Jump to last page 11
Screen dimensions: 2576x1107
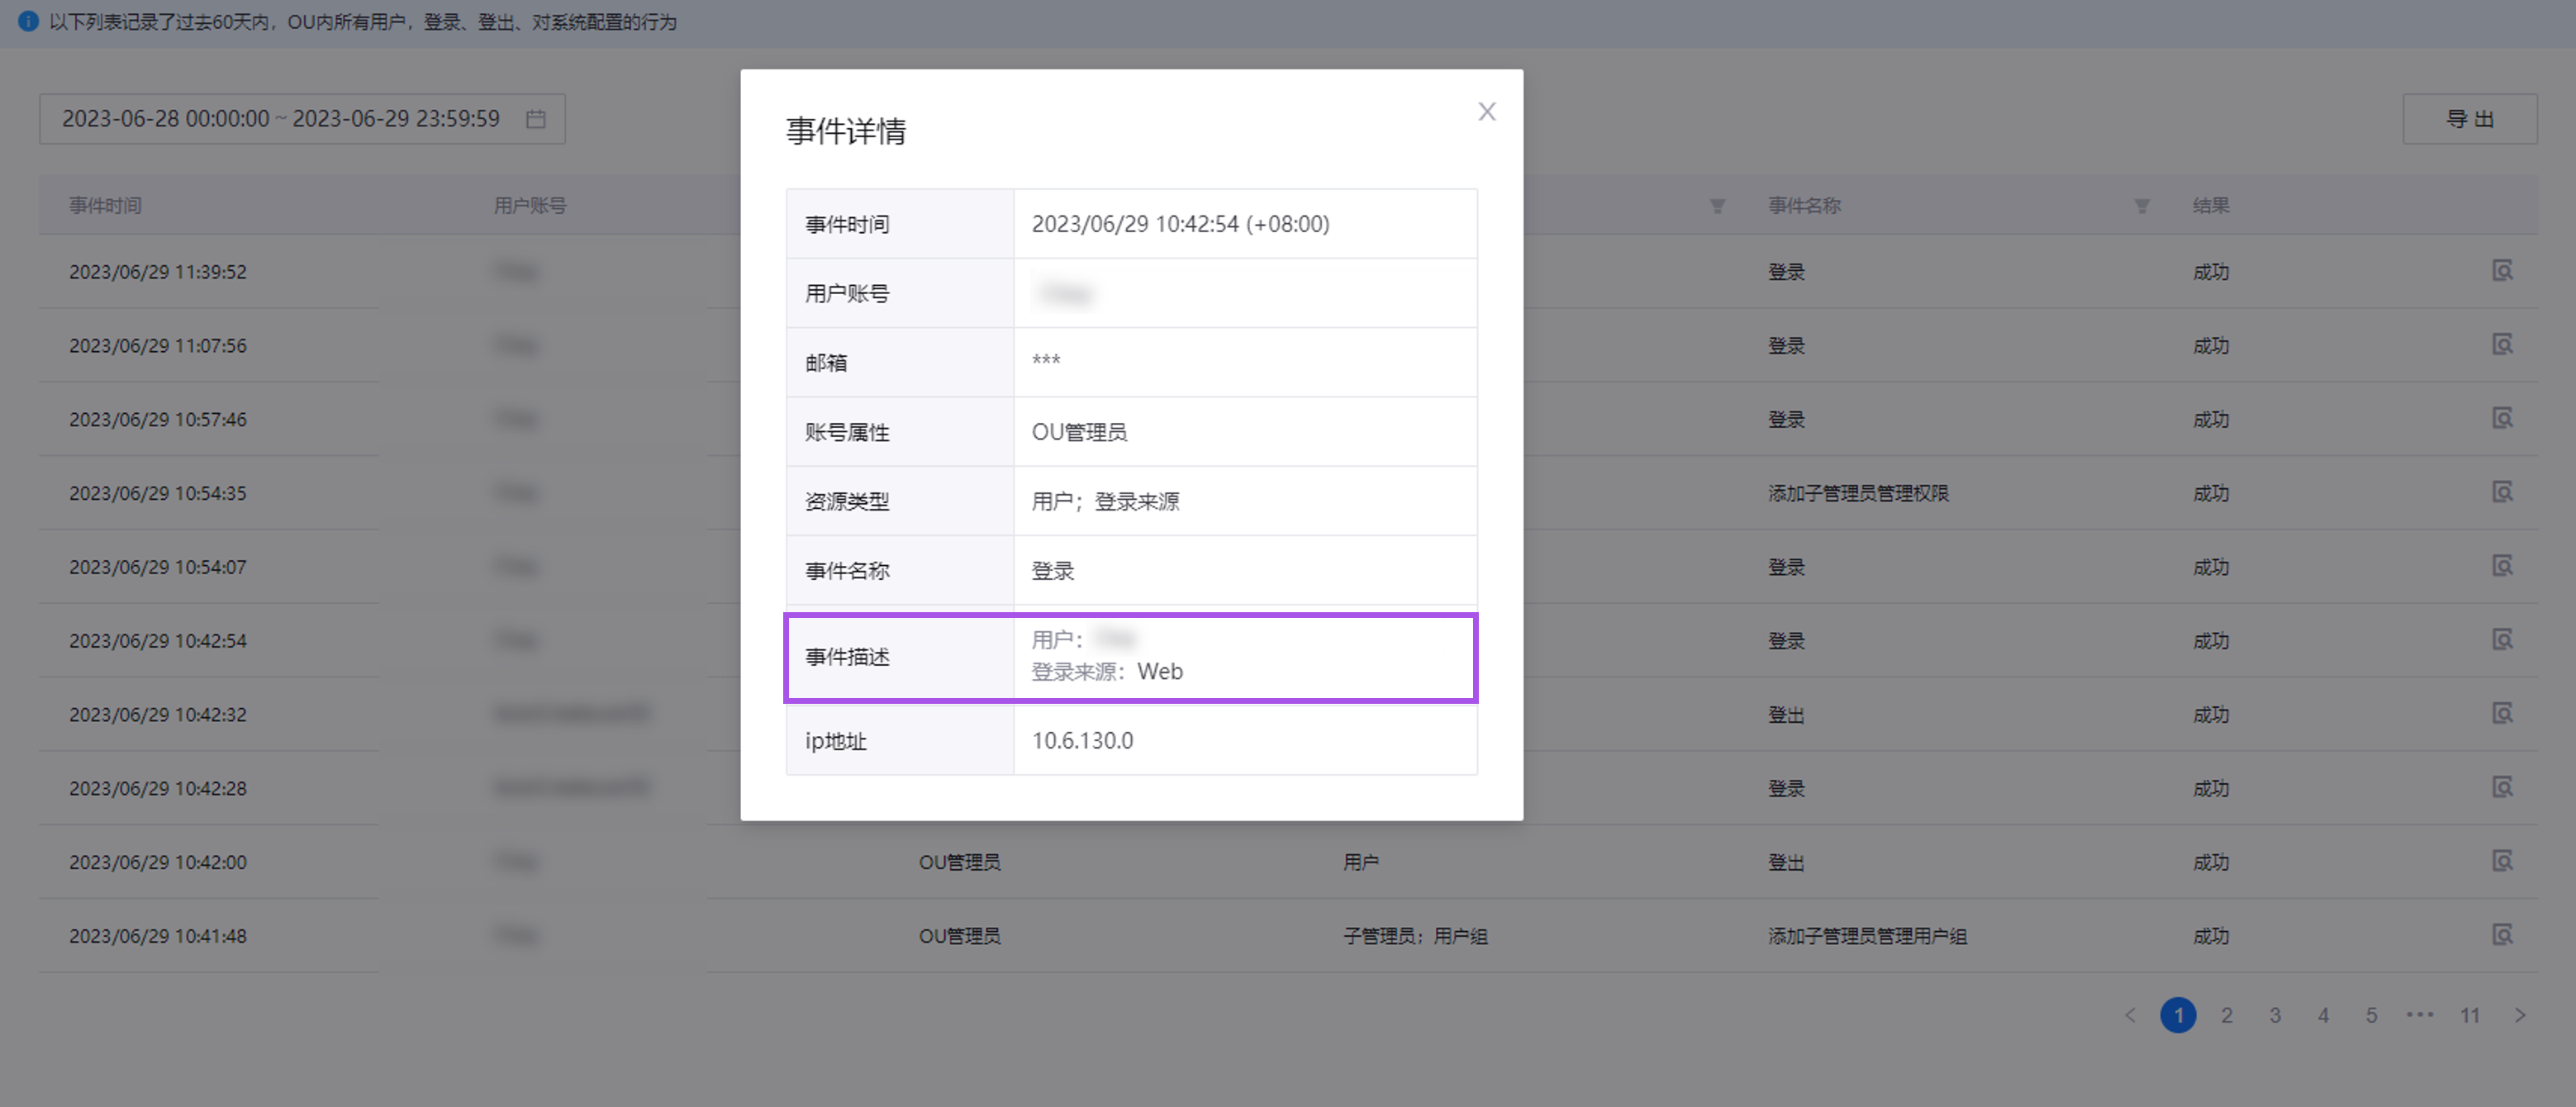tap(2469, 1015)
